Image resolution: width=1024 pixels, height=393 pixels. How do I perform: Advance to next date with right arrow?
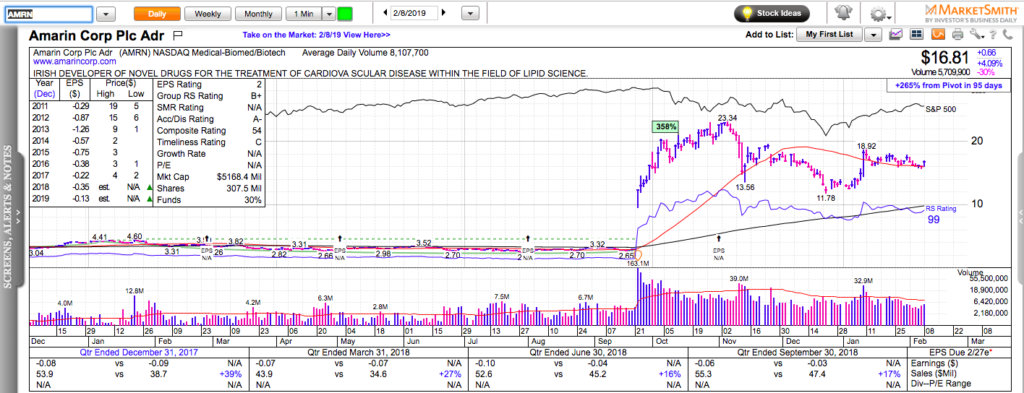click(x=445, y=13)
